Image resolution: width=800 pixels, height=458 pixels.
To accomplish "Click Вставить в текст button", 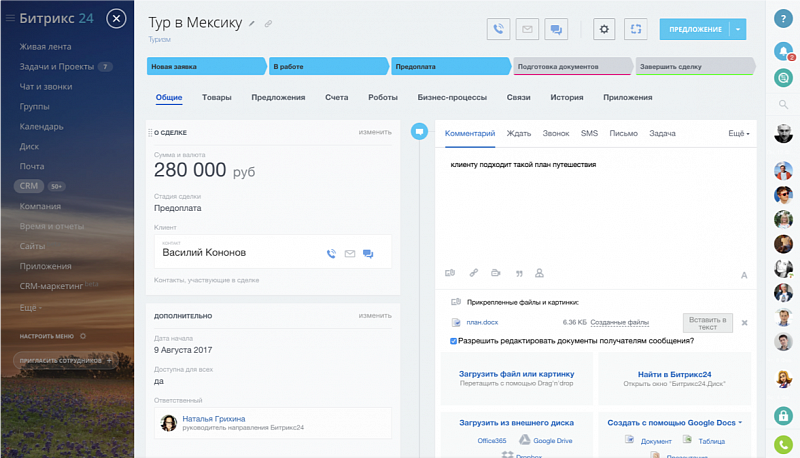I will click(x=708, y=323).
